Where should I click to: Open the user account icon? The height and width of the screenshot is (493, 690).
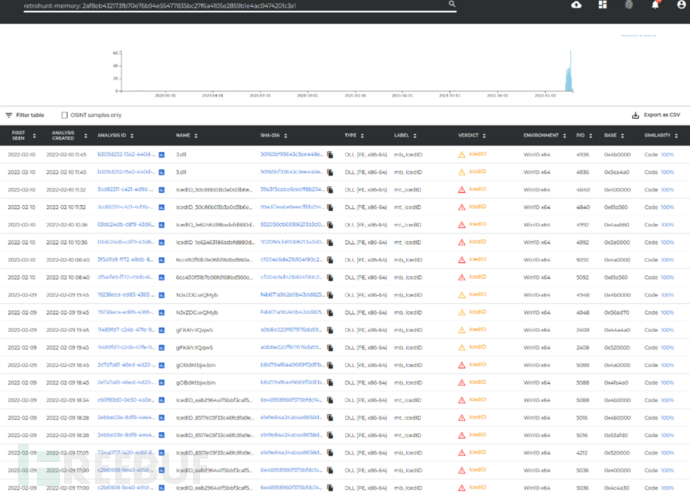click(681, 5)
